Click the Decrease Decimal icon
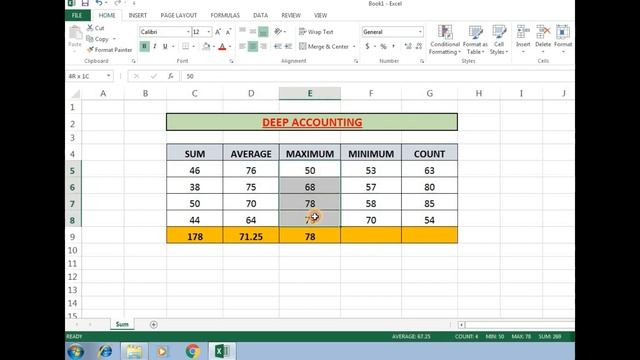Screen dimensions: 640x360 (x=419, y=47)
